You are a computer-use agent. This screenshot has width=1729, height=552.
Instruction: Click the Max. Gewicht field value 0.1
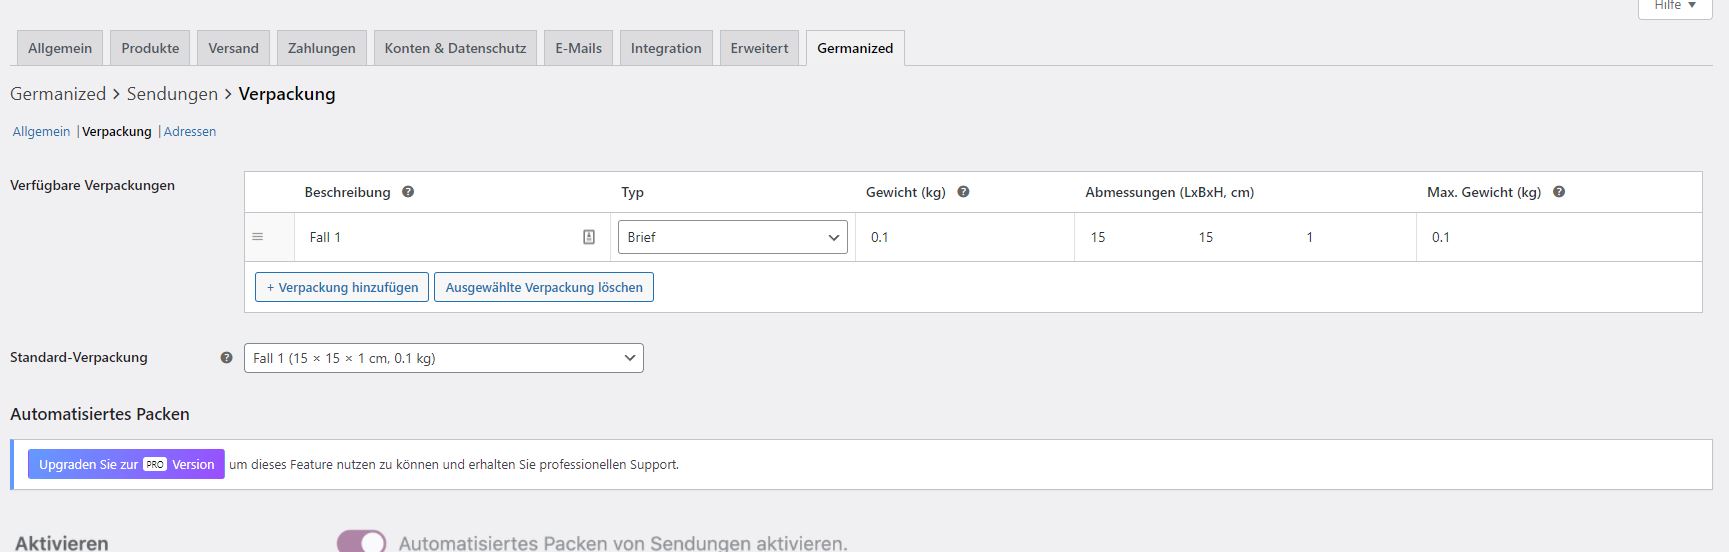coord(1559,237)
